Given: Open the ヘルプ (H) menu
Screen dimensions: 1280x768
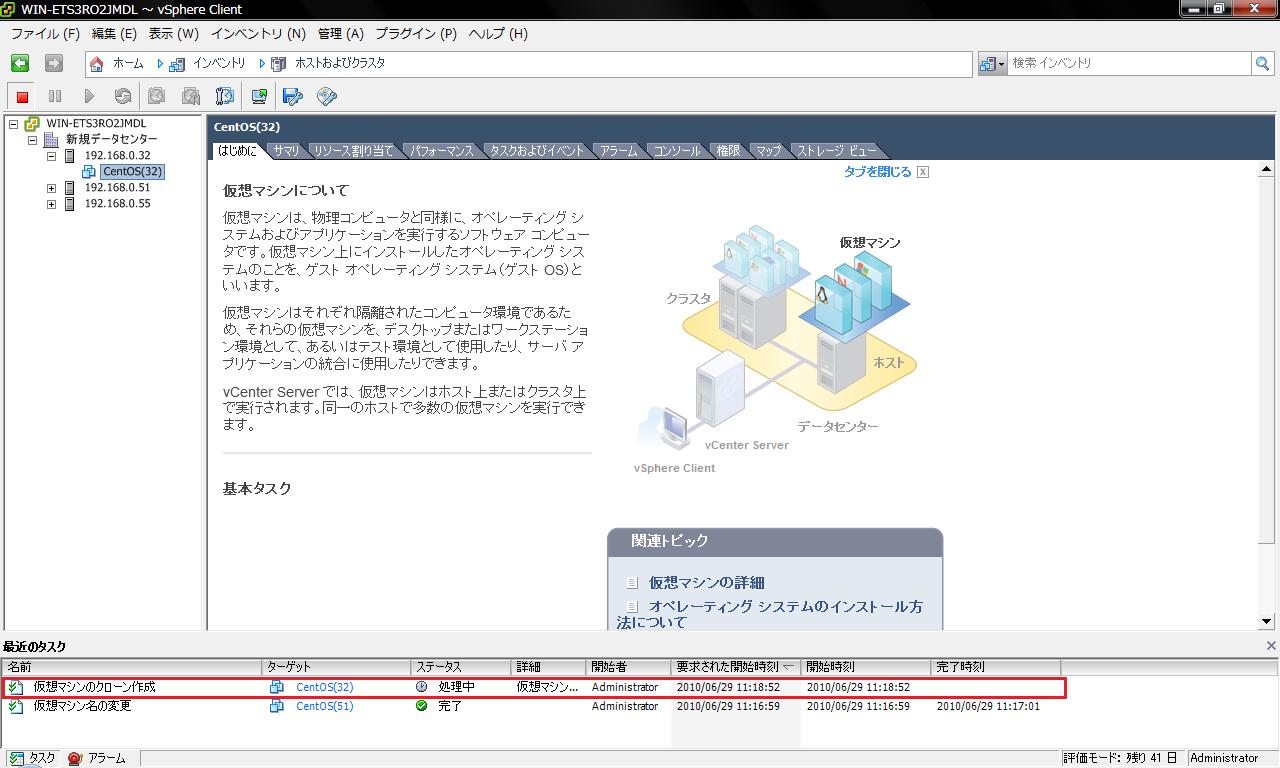Looking at the screenshot, I should click(x=498, y=33).
